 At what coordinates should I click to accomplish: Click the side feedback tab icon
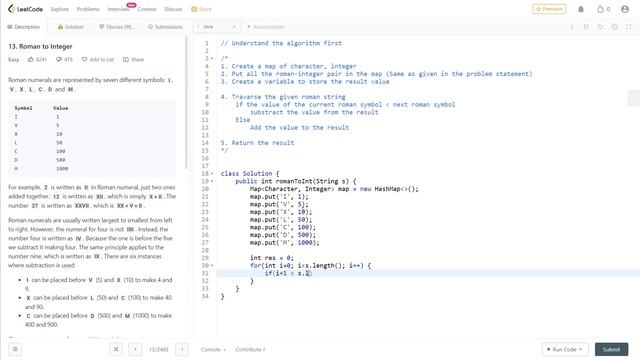click(633, 98)
